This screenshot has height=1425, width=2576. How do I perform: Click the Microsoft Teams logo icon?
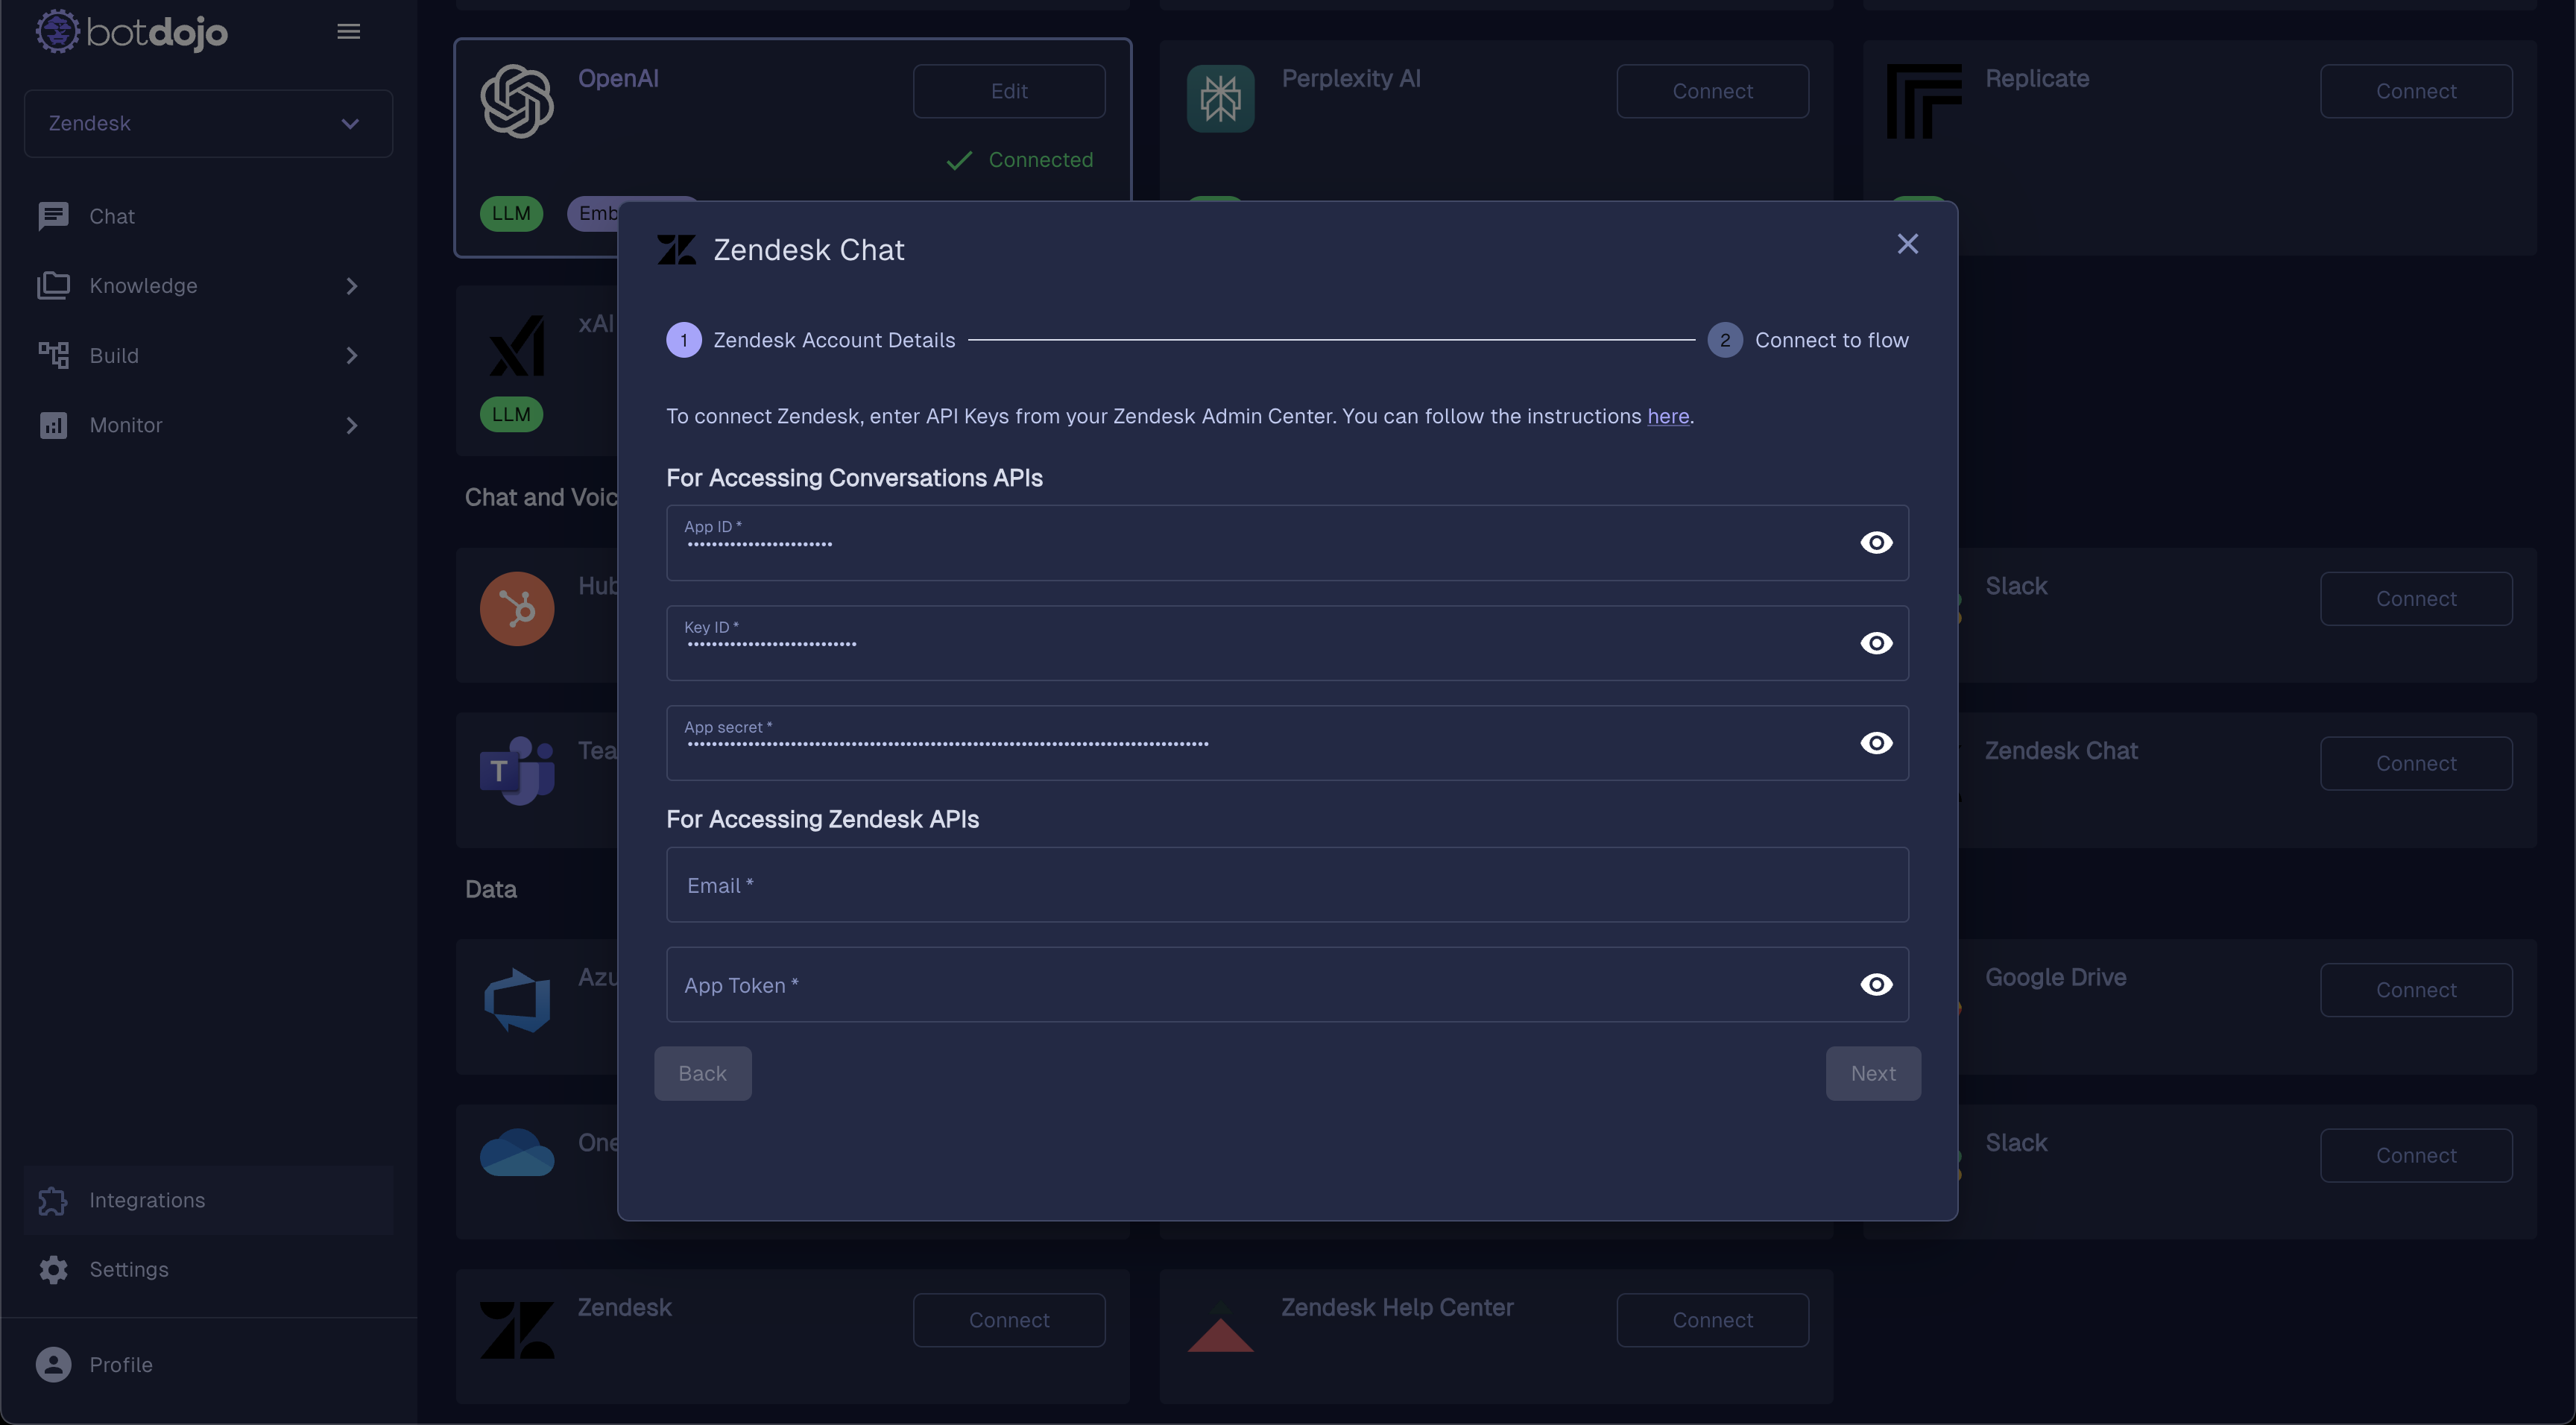516,770
